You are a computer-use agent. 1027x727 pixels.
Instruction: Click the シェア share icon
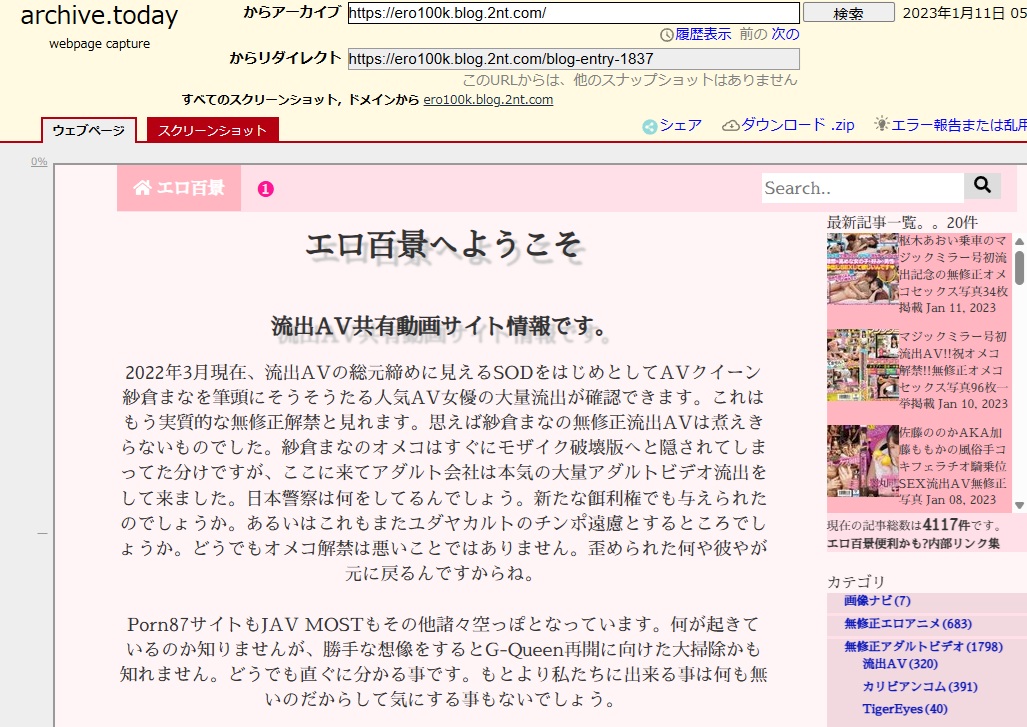pyautogui.click(x=650, y=126)
